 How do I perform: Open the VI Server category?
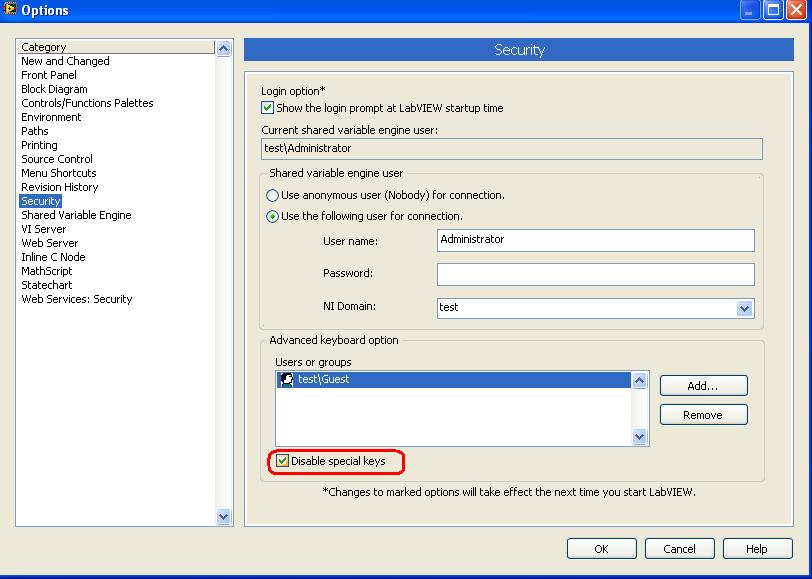(44, 229)
